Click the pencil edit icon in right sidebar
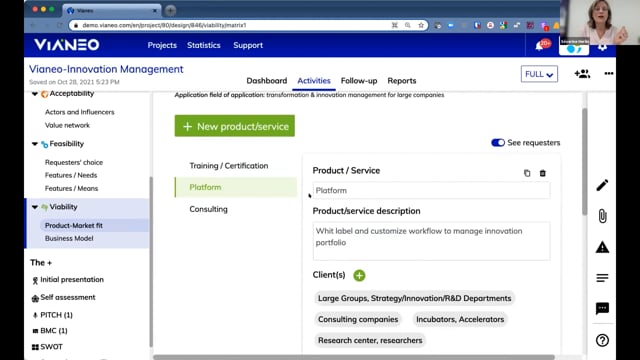Image resolution: width=640 pixels, height=360 pixels. click(602, 185)
